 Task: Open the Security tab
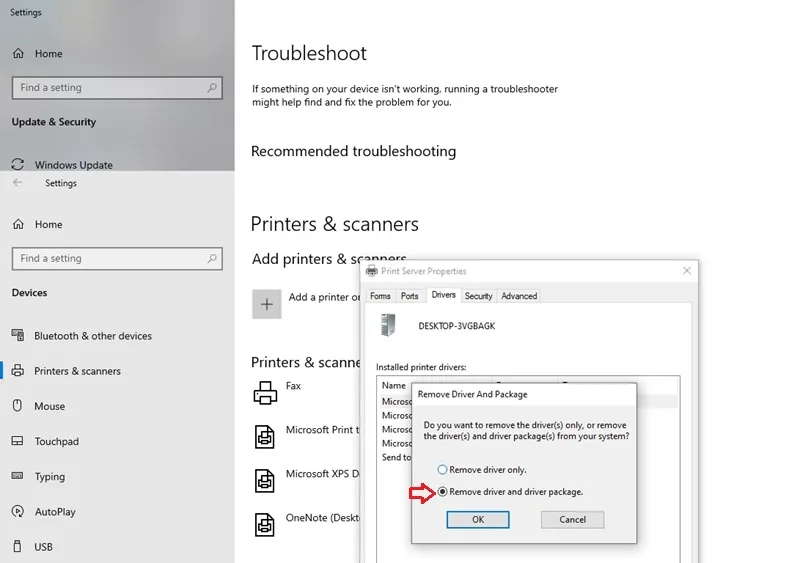point(478,296)
